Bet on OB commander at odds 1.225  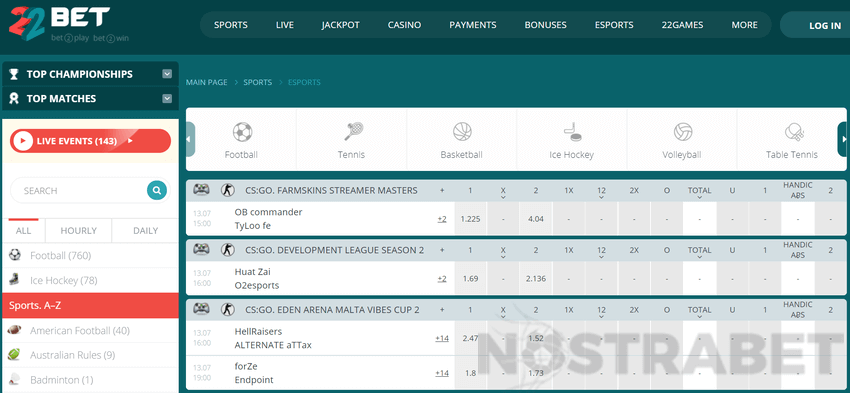tap(471, 219)
